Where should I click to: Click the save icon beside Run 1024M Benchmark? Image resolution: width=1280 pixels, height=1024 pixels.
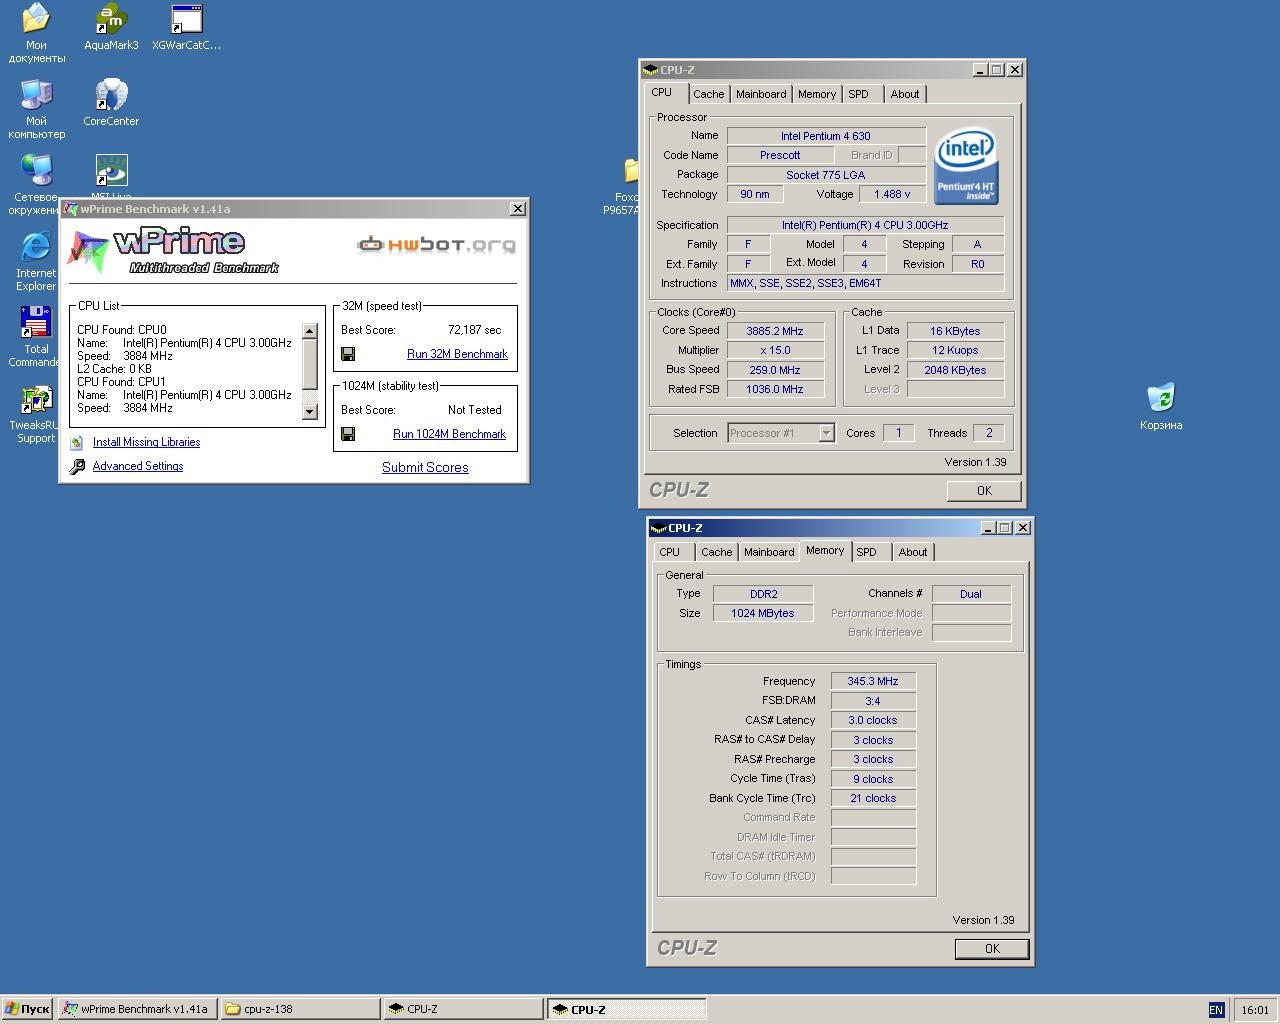[x=348, y=434]
